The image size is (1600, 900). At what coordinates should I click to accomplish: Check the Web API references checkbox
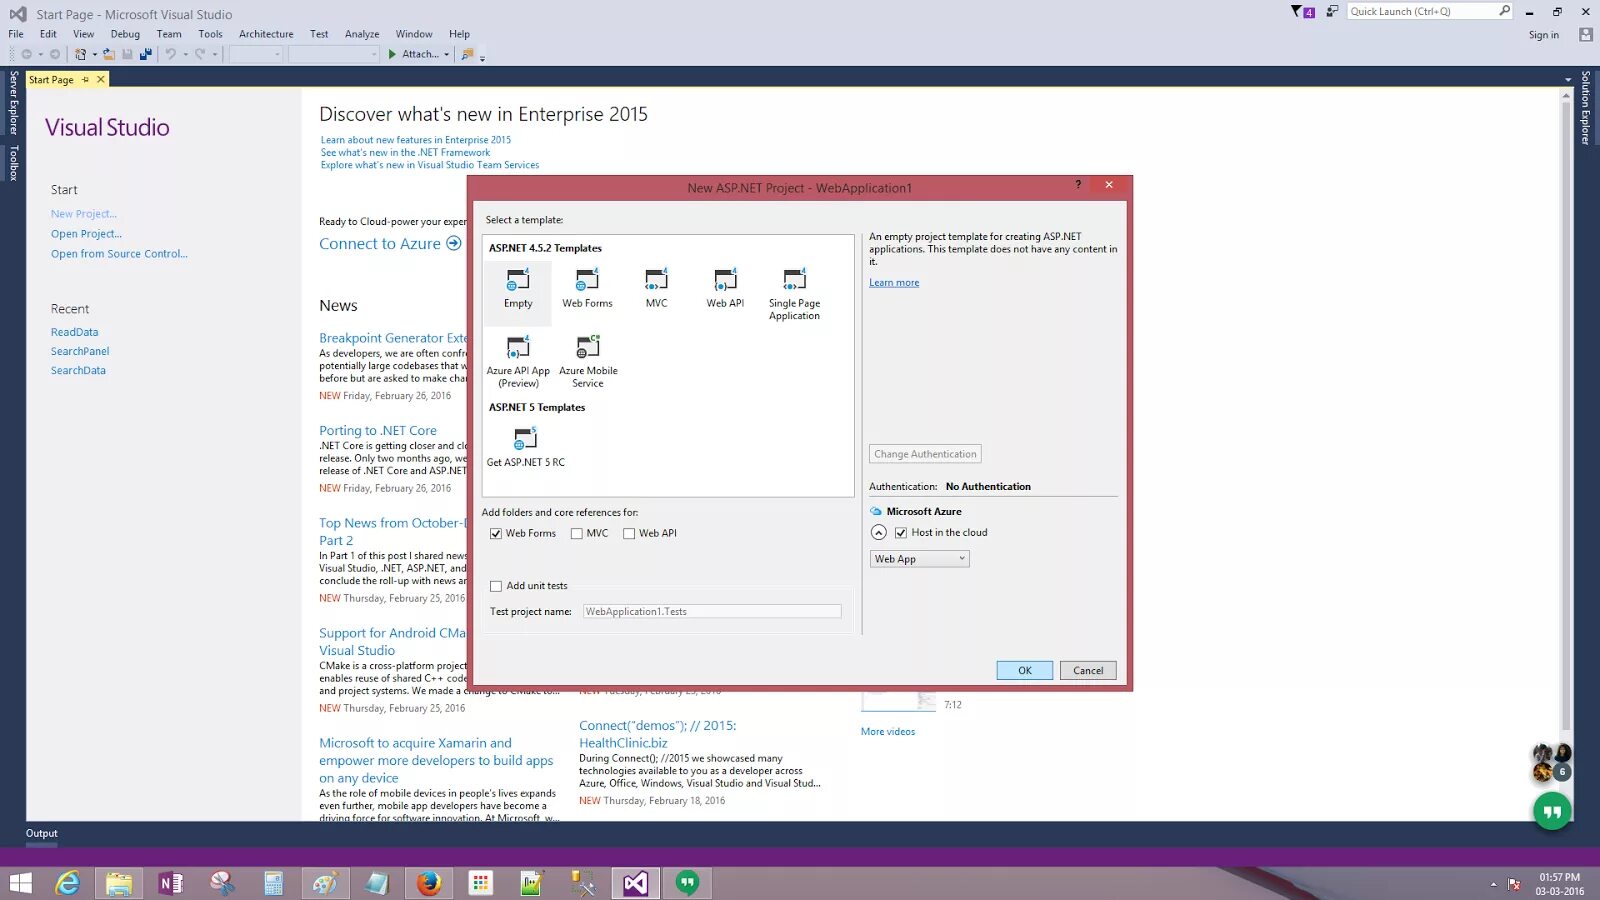(629, 534)
